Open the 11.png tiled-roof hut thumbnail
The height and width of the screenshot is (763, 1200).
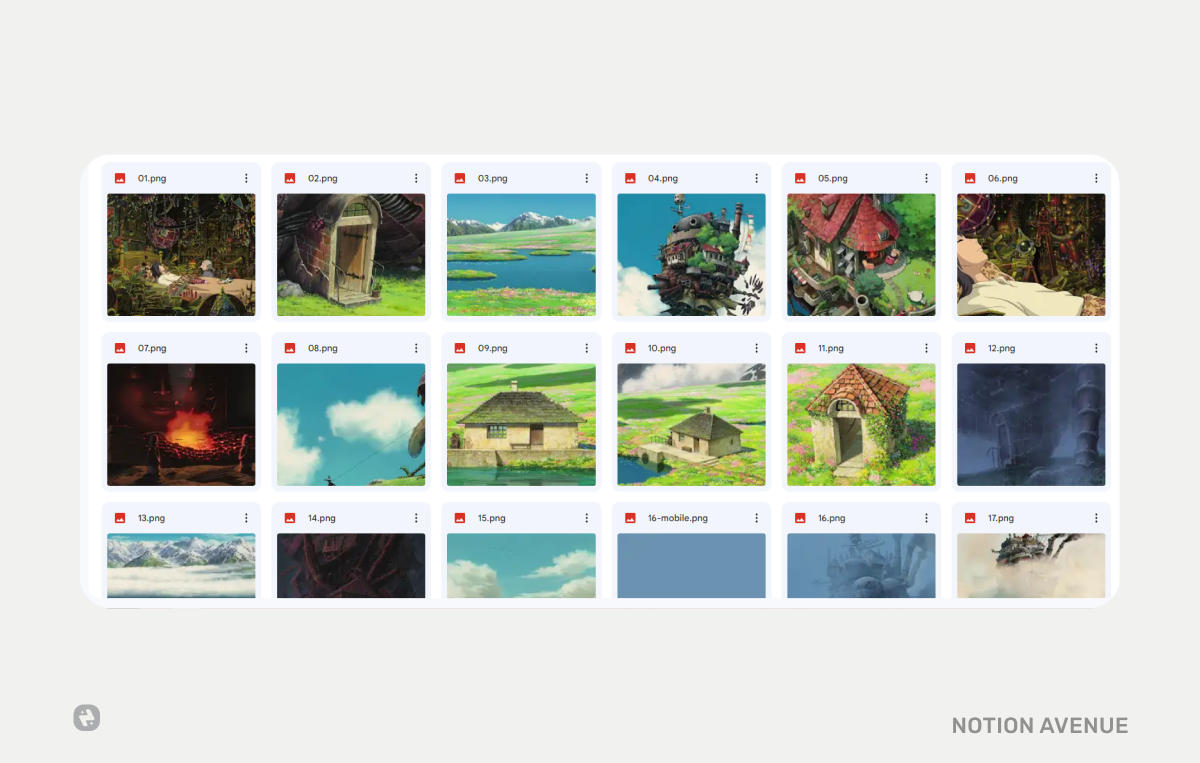(x=861, y=425)
